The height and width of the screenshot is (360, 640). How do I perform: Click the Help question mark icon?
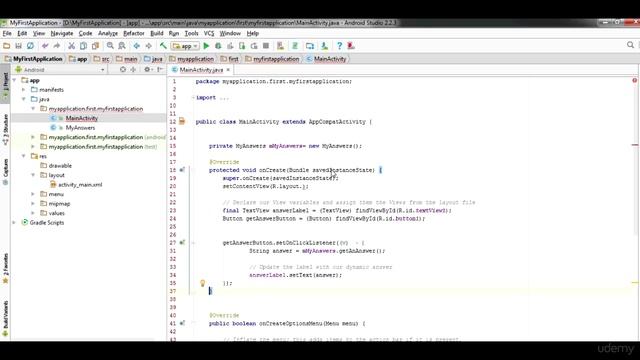click(x=339, y=46)
